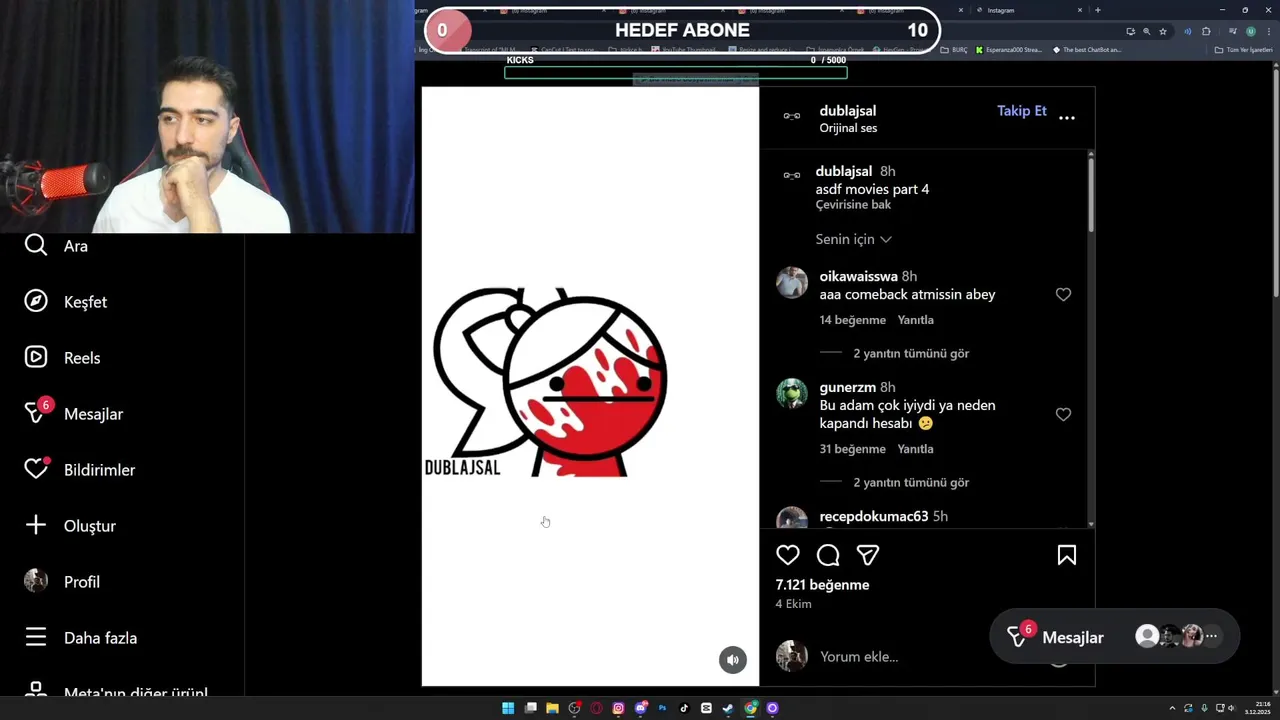Open Opera from taskbar
Viewport: 1280px width, 720px height.
[x=596, y=708]
